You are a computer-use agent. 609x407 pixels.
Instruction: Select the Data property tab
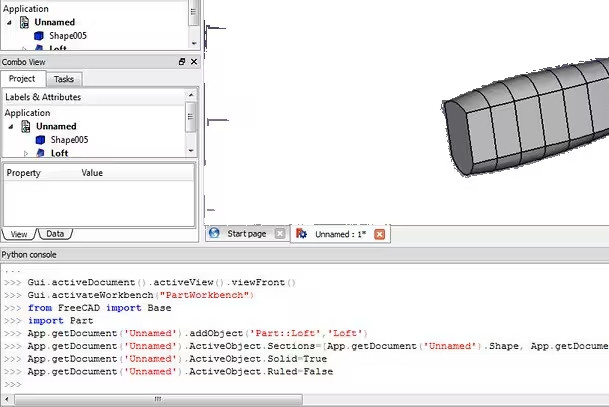[x=55, y=234]
